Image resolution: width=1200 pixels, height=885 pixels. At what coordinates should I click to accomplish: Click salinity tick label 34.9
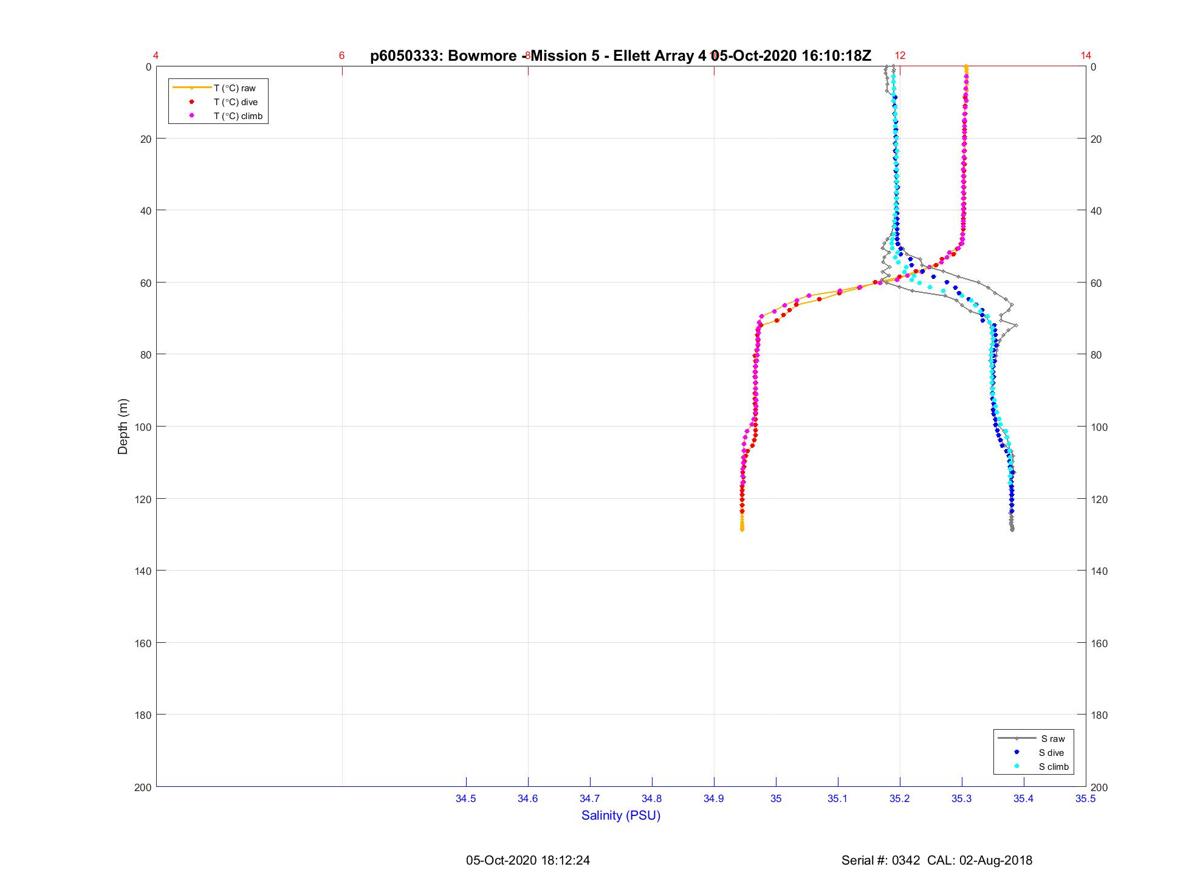[714, 799]
